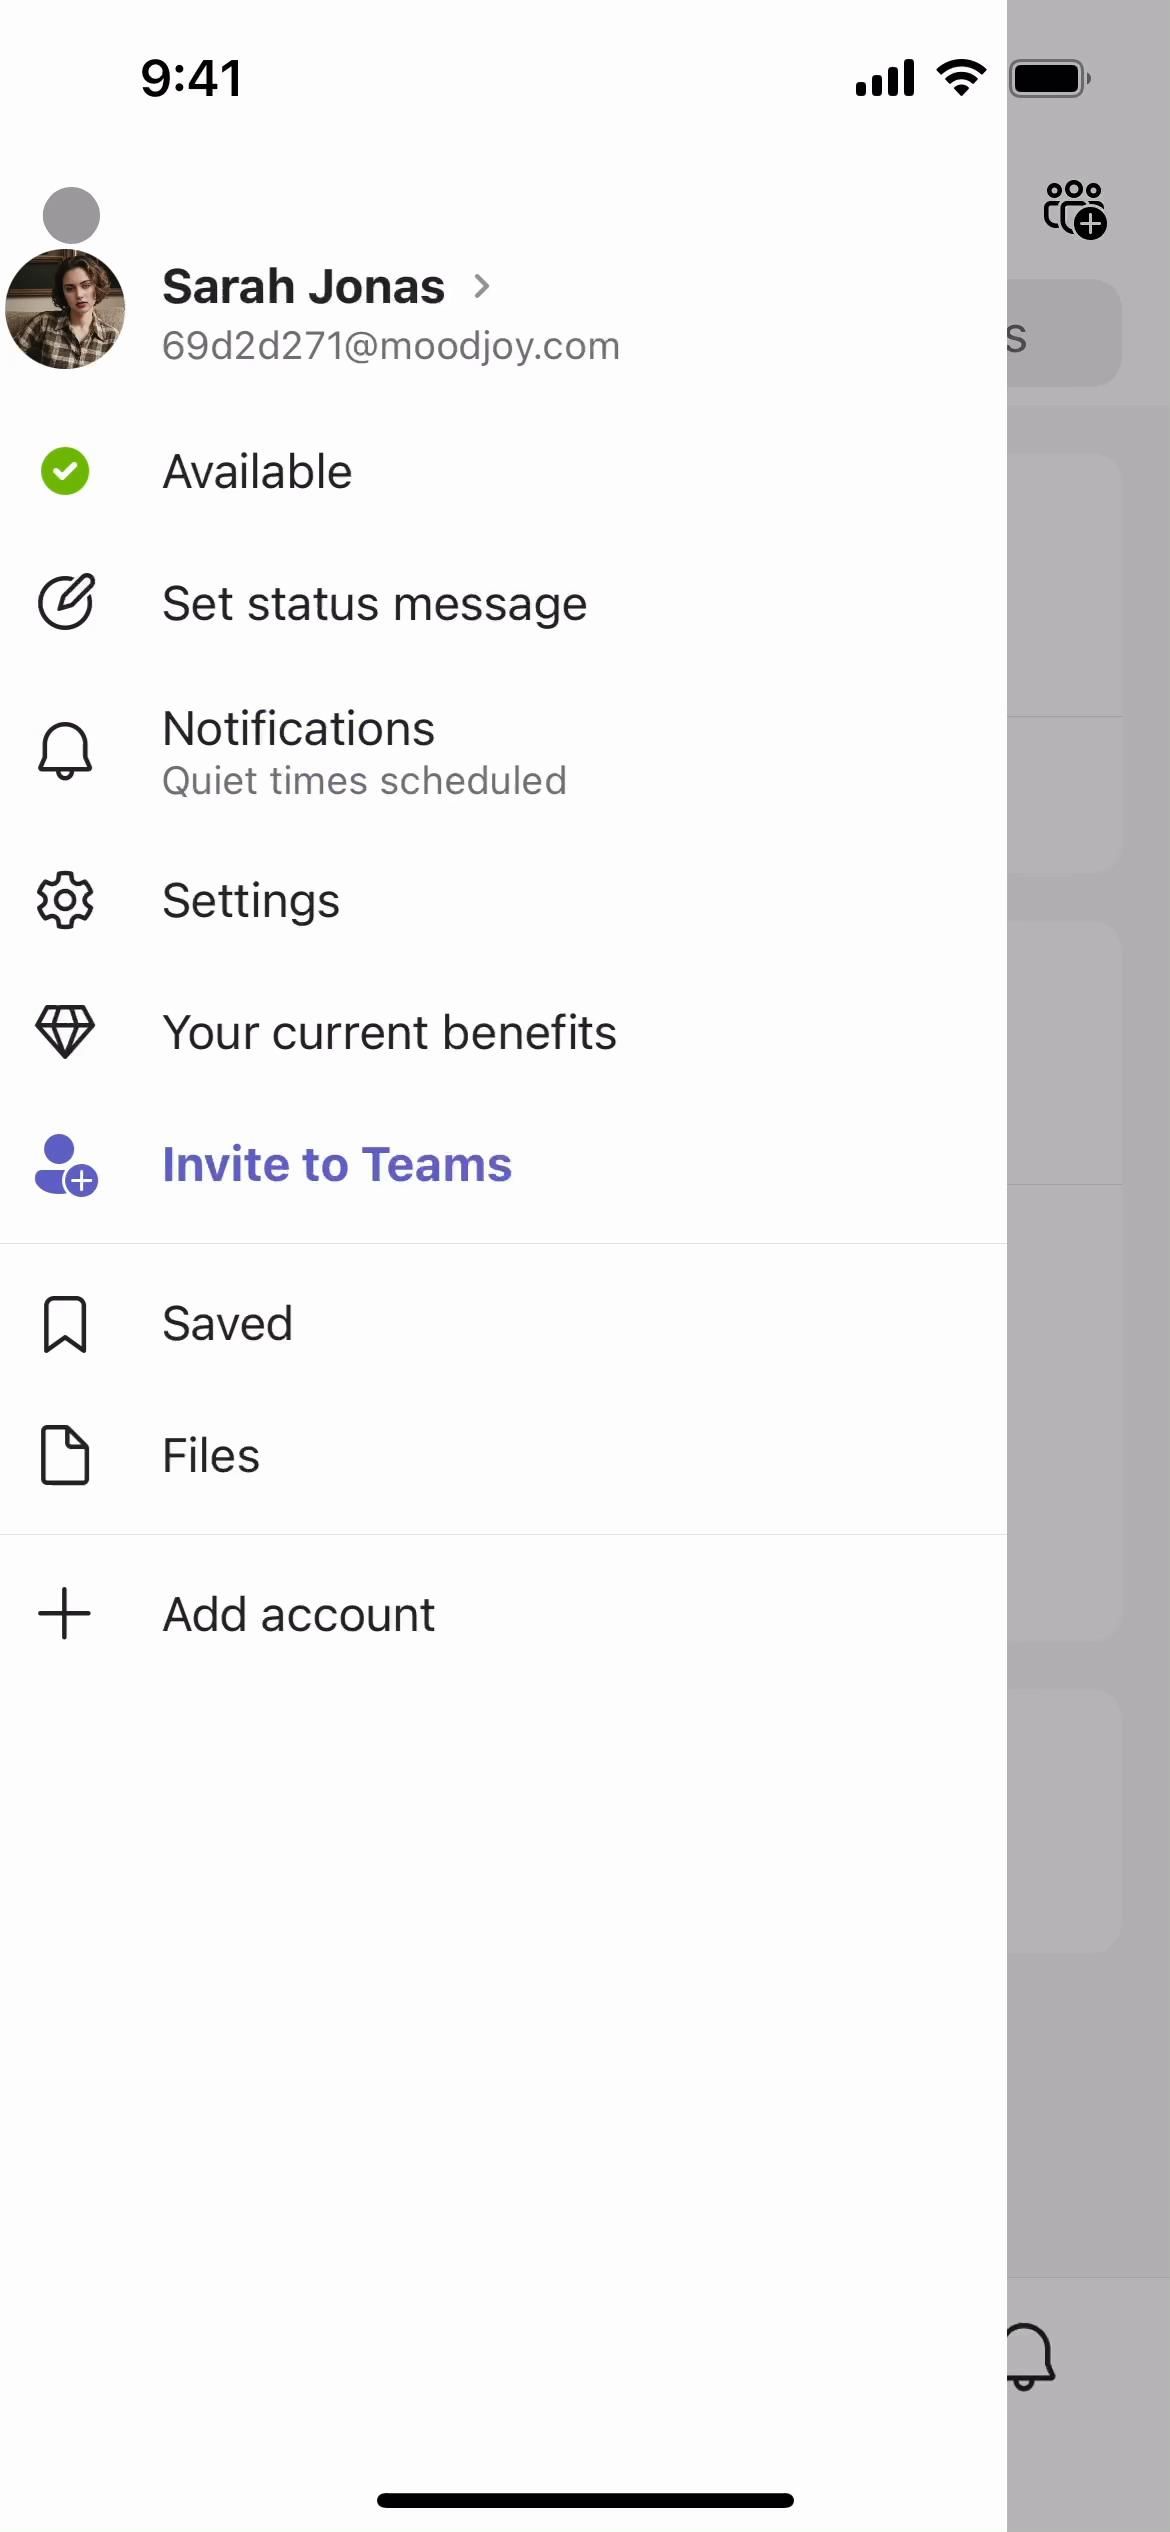Open Notifications quiet times options

[364, 753]
